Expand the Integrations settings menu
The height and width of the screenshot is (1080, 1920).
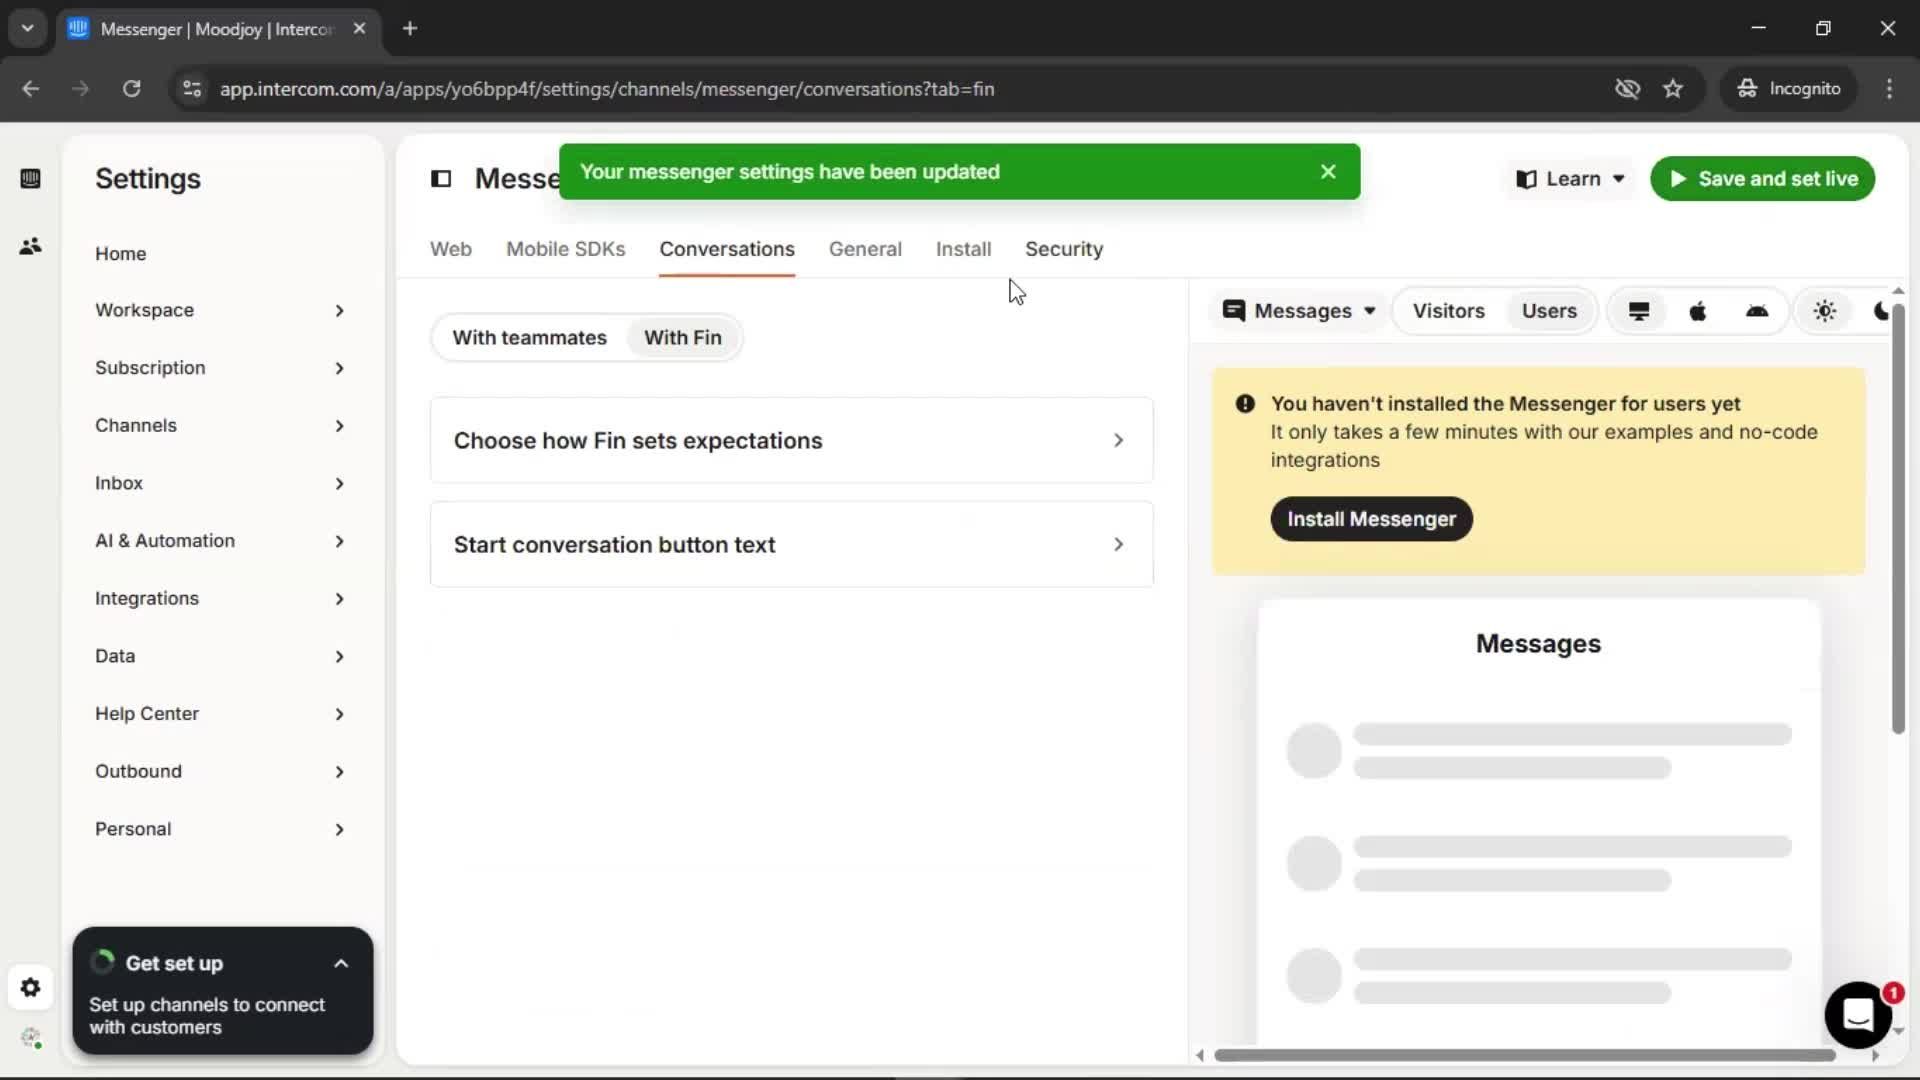point(220,599)
